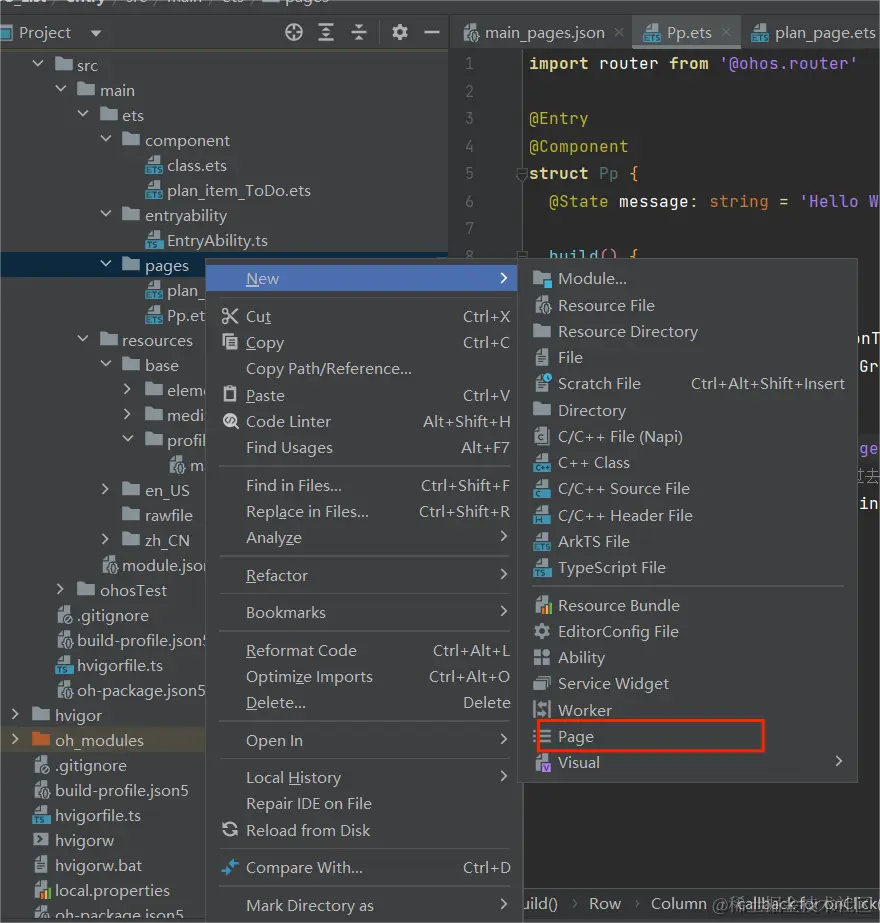Open Project panel settings gear
880x923 pixels.
click(400, 32)
